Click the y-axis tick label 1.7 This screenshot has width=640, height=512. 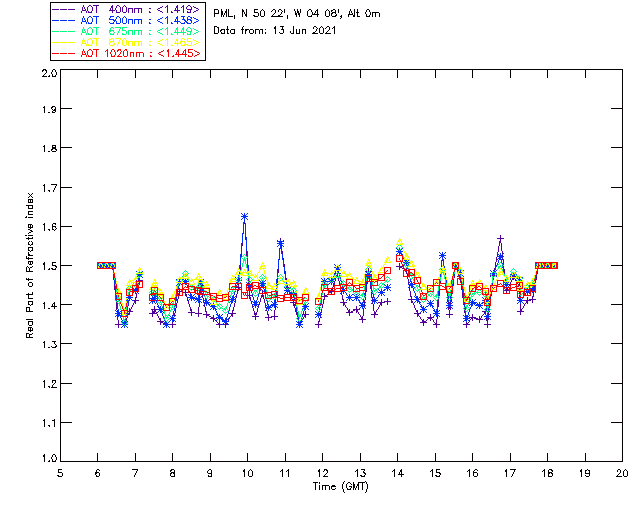click(49, 188)
